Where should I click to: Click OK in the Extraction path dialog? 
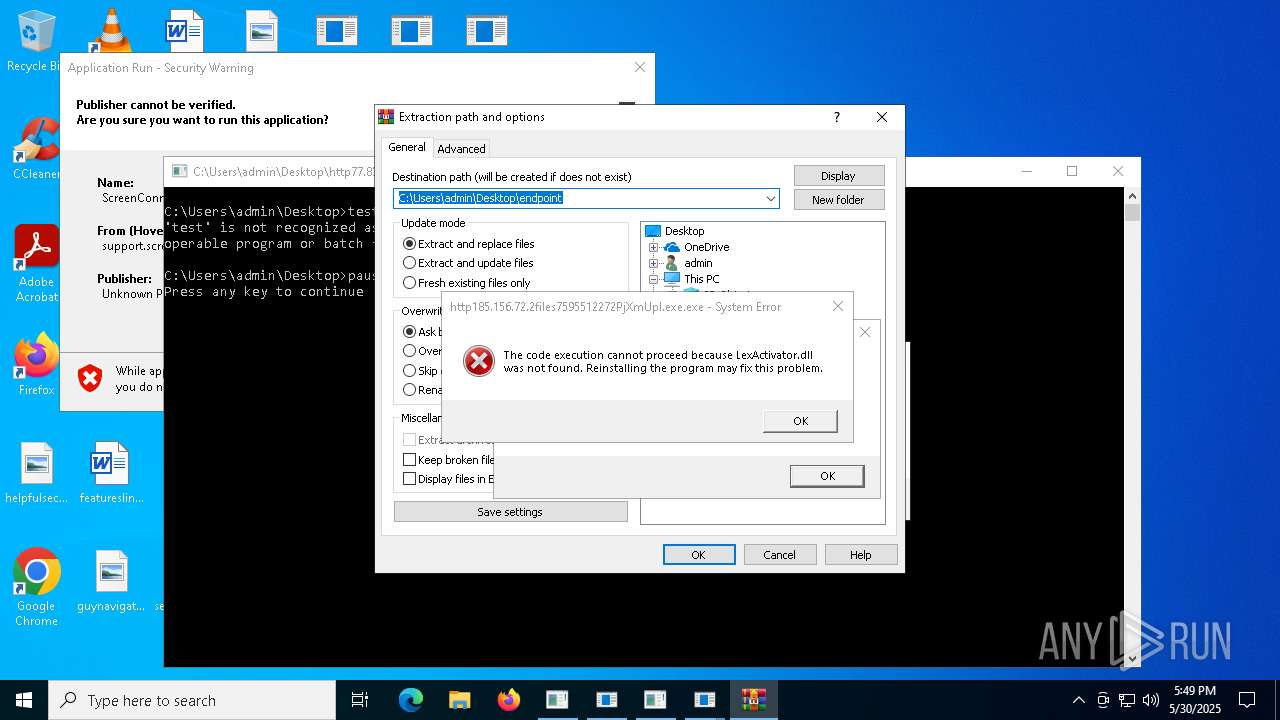(x=699, y=555)
